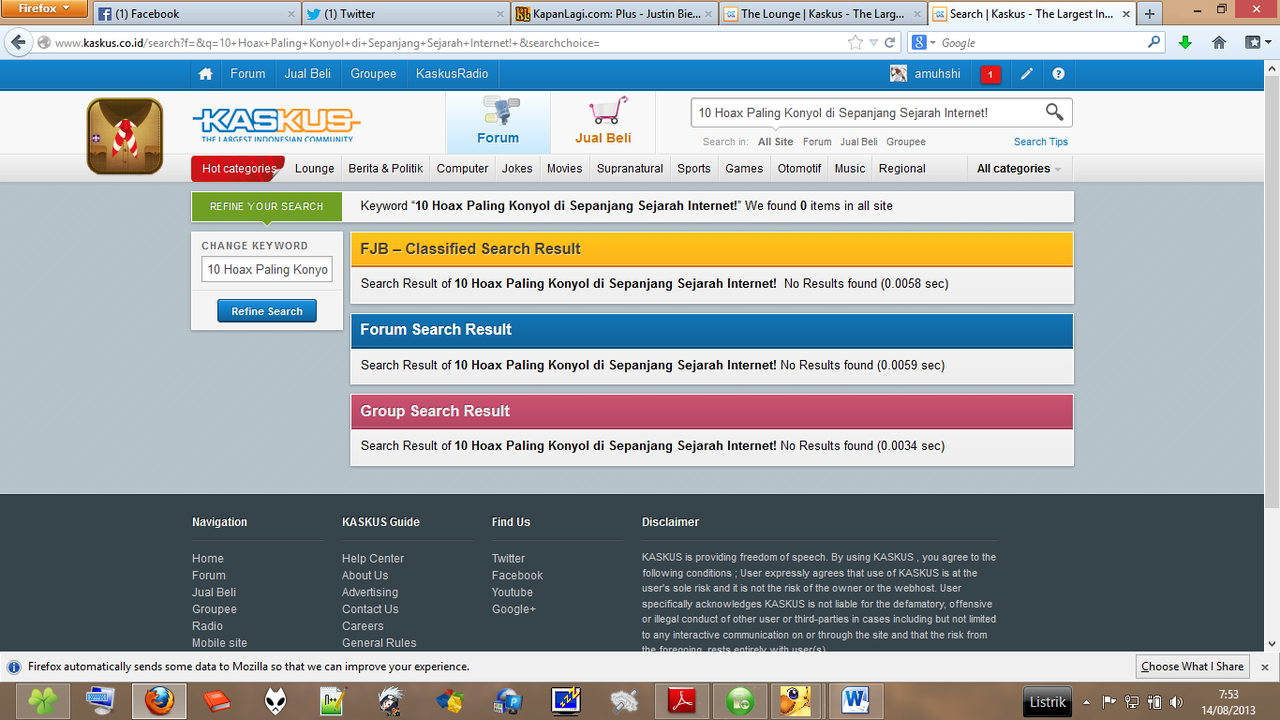Open the Computer category

tap(463, 169)
